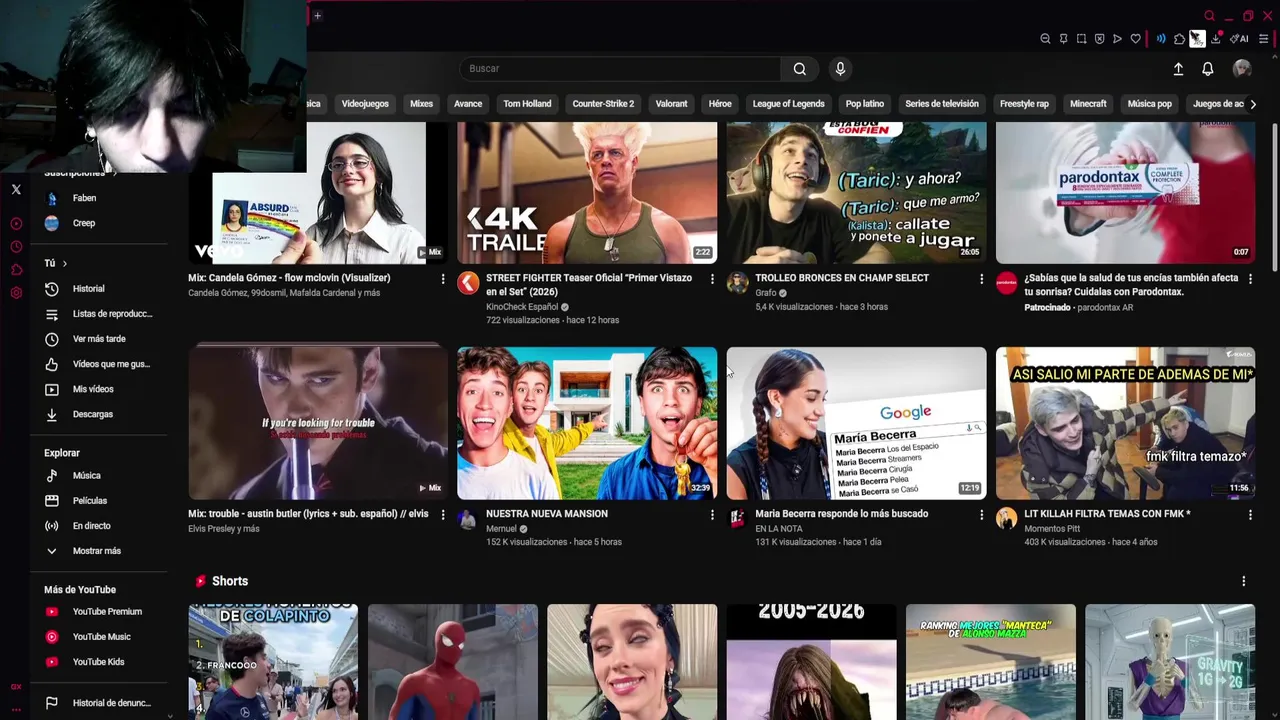This screenshot has width=1280, height=720.
Task: Open options menu for Parodontax ad
Action: (1250, 278)
